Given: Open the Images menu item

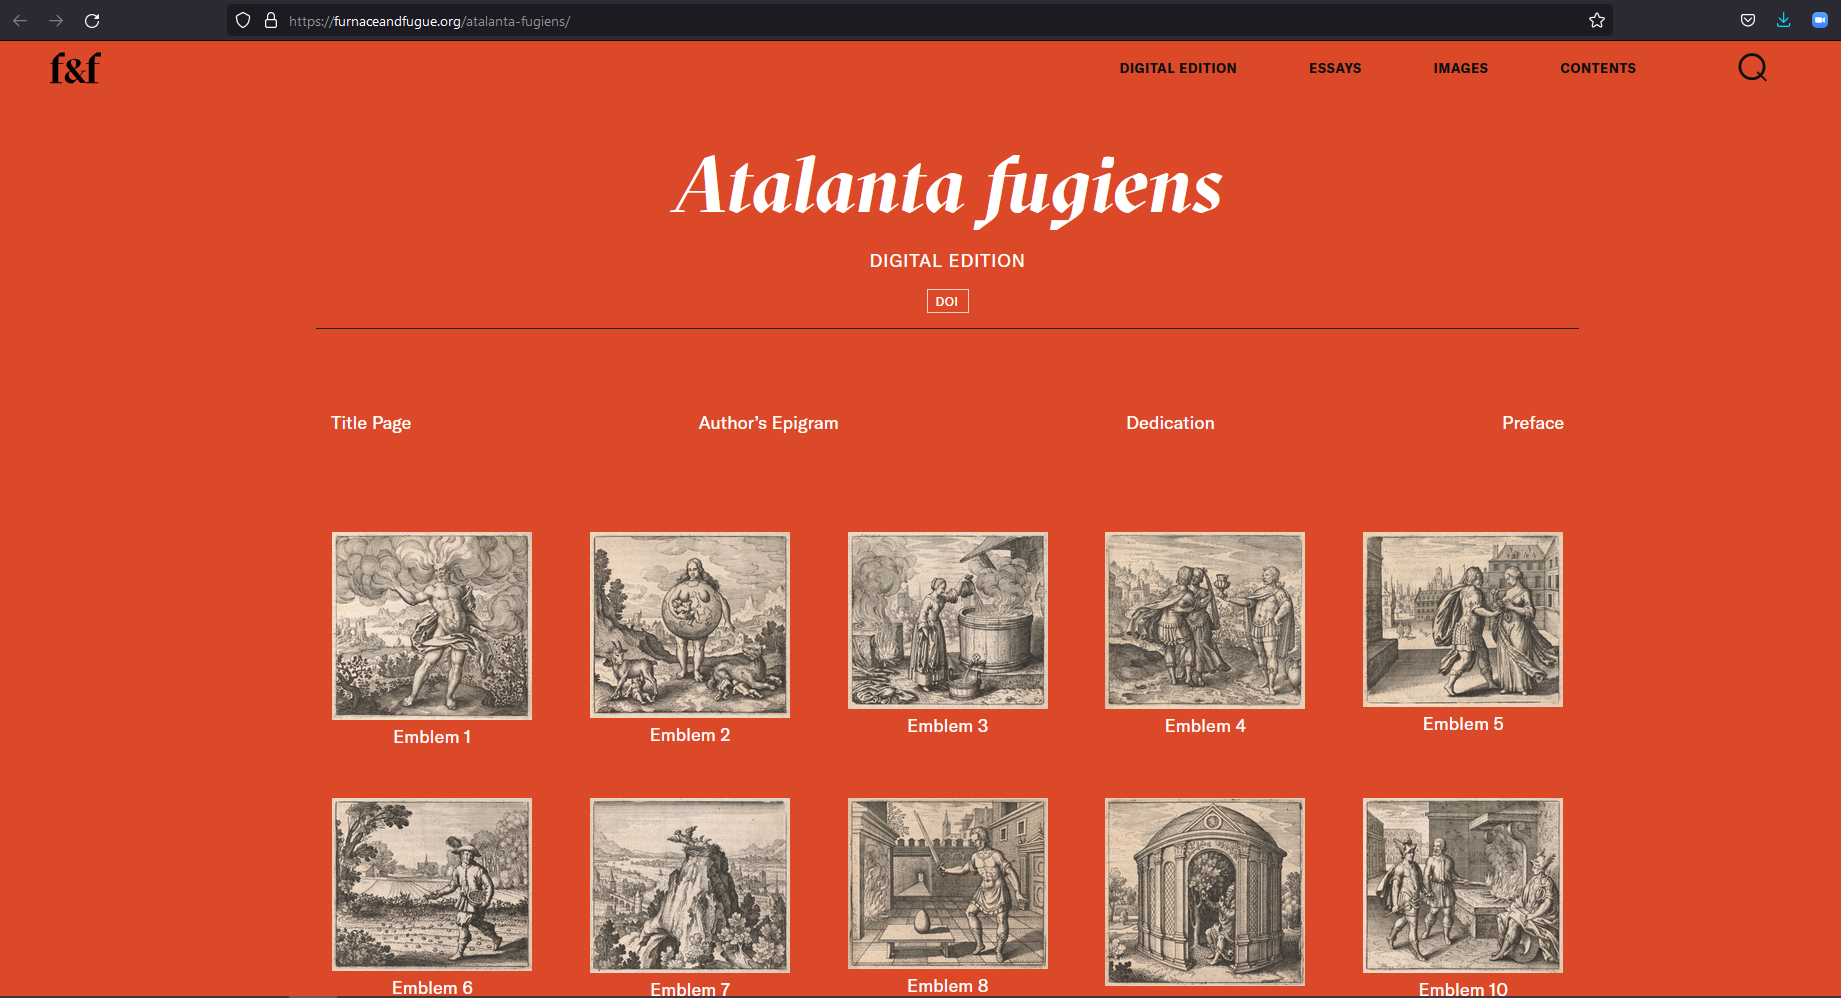Looking at the screenshot, I should [x=1460, y=68].
